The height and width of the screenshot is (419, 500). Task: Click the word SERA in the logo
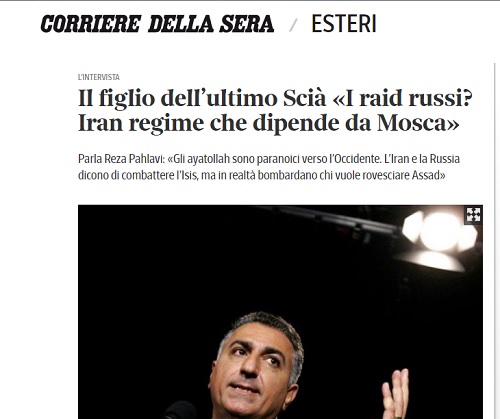(247, 24)
